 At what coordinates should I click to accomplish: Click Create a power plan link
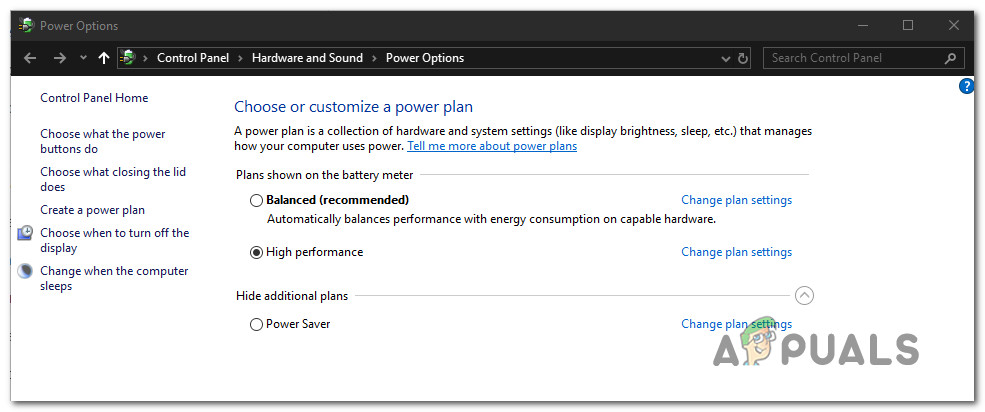[92, 210]
